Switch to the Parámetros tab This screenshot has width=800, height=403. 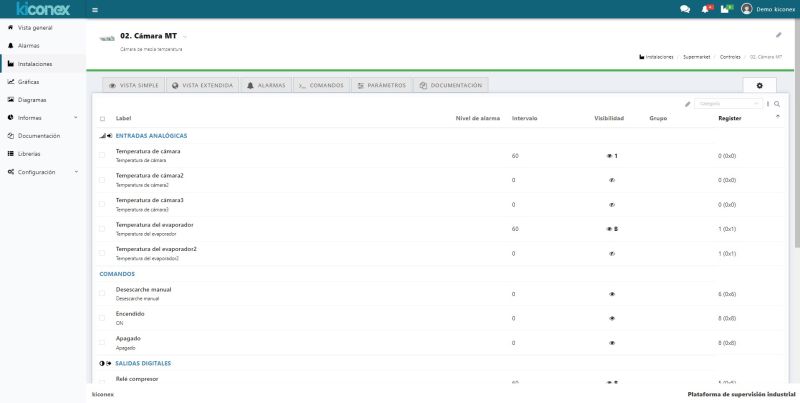click(382, 86)
